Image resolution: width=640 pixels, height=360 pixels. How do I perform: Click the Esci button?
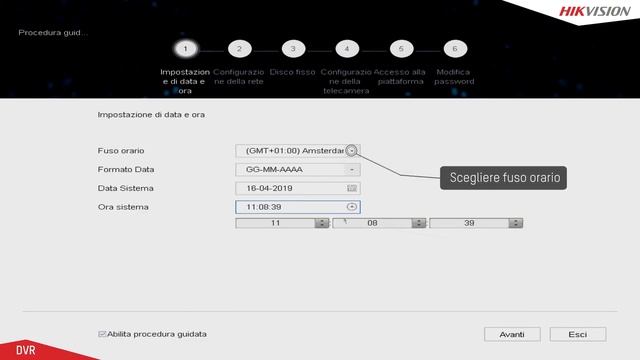[578, 334]
